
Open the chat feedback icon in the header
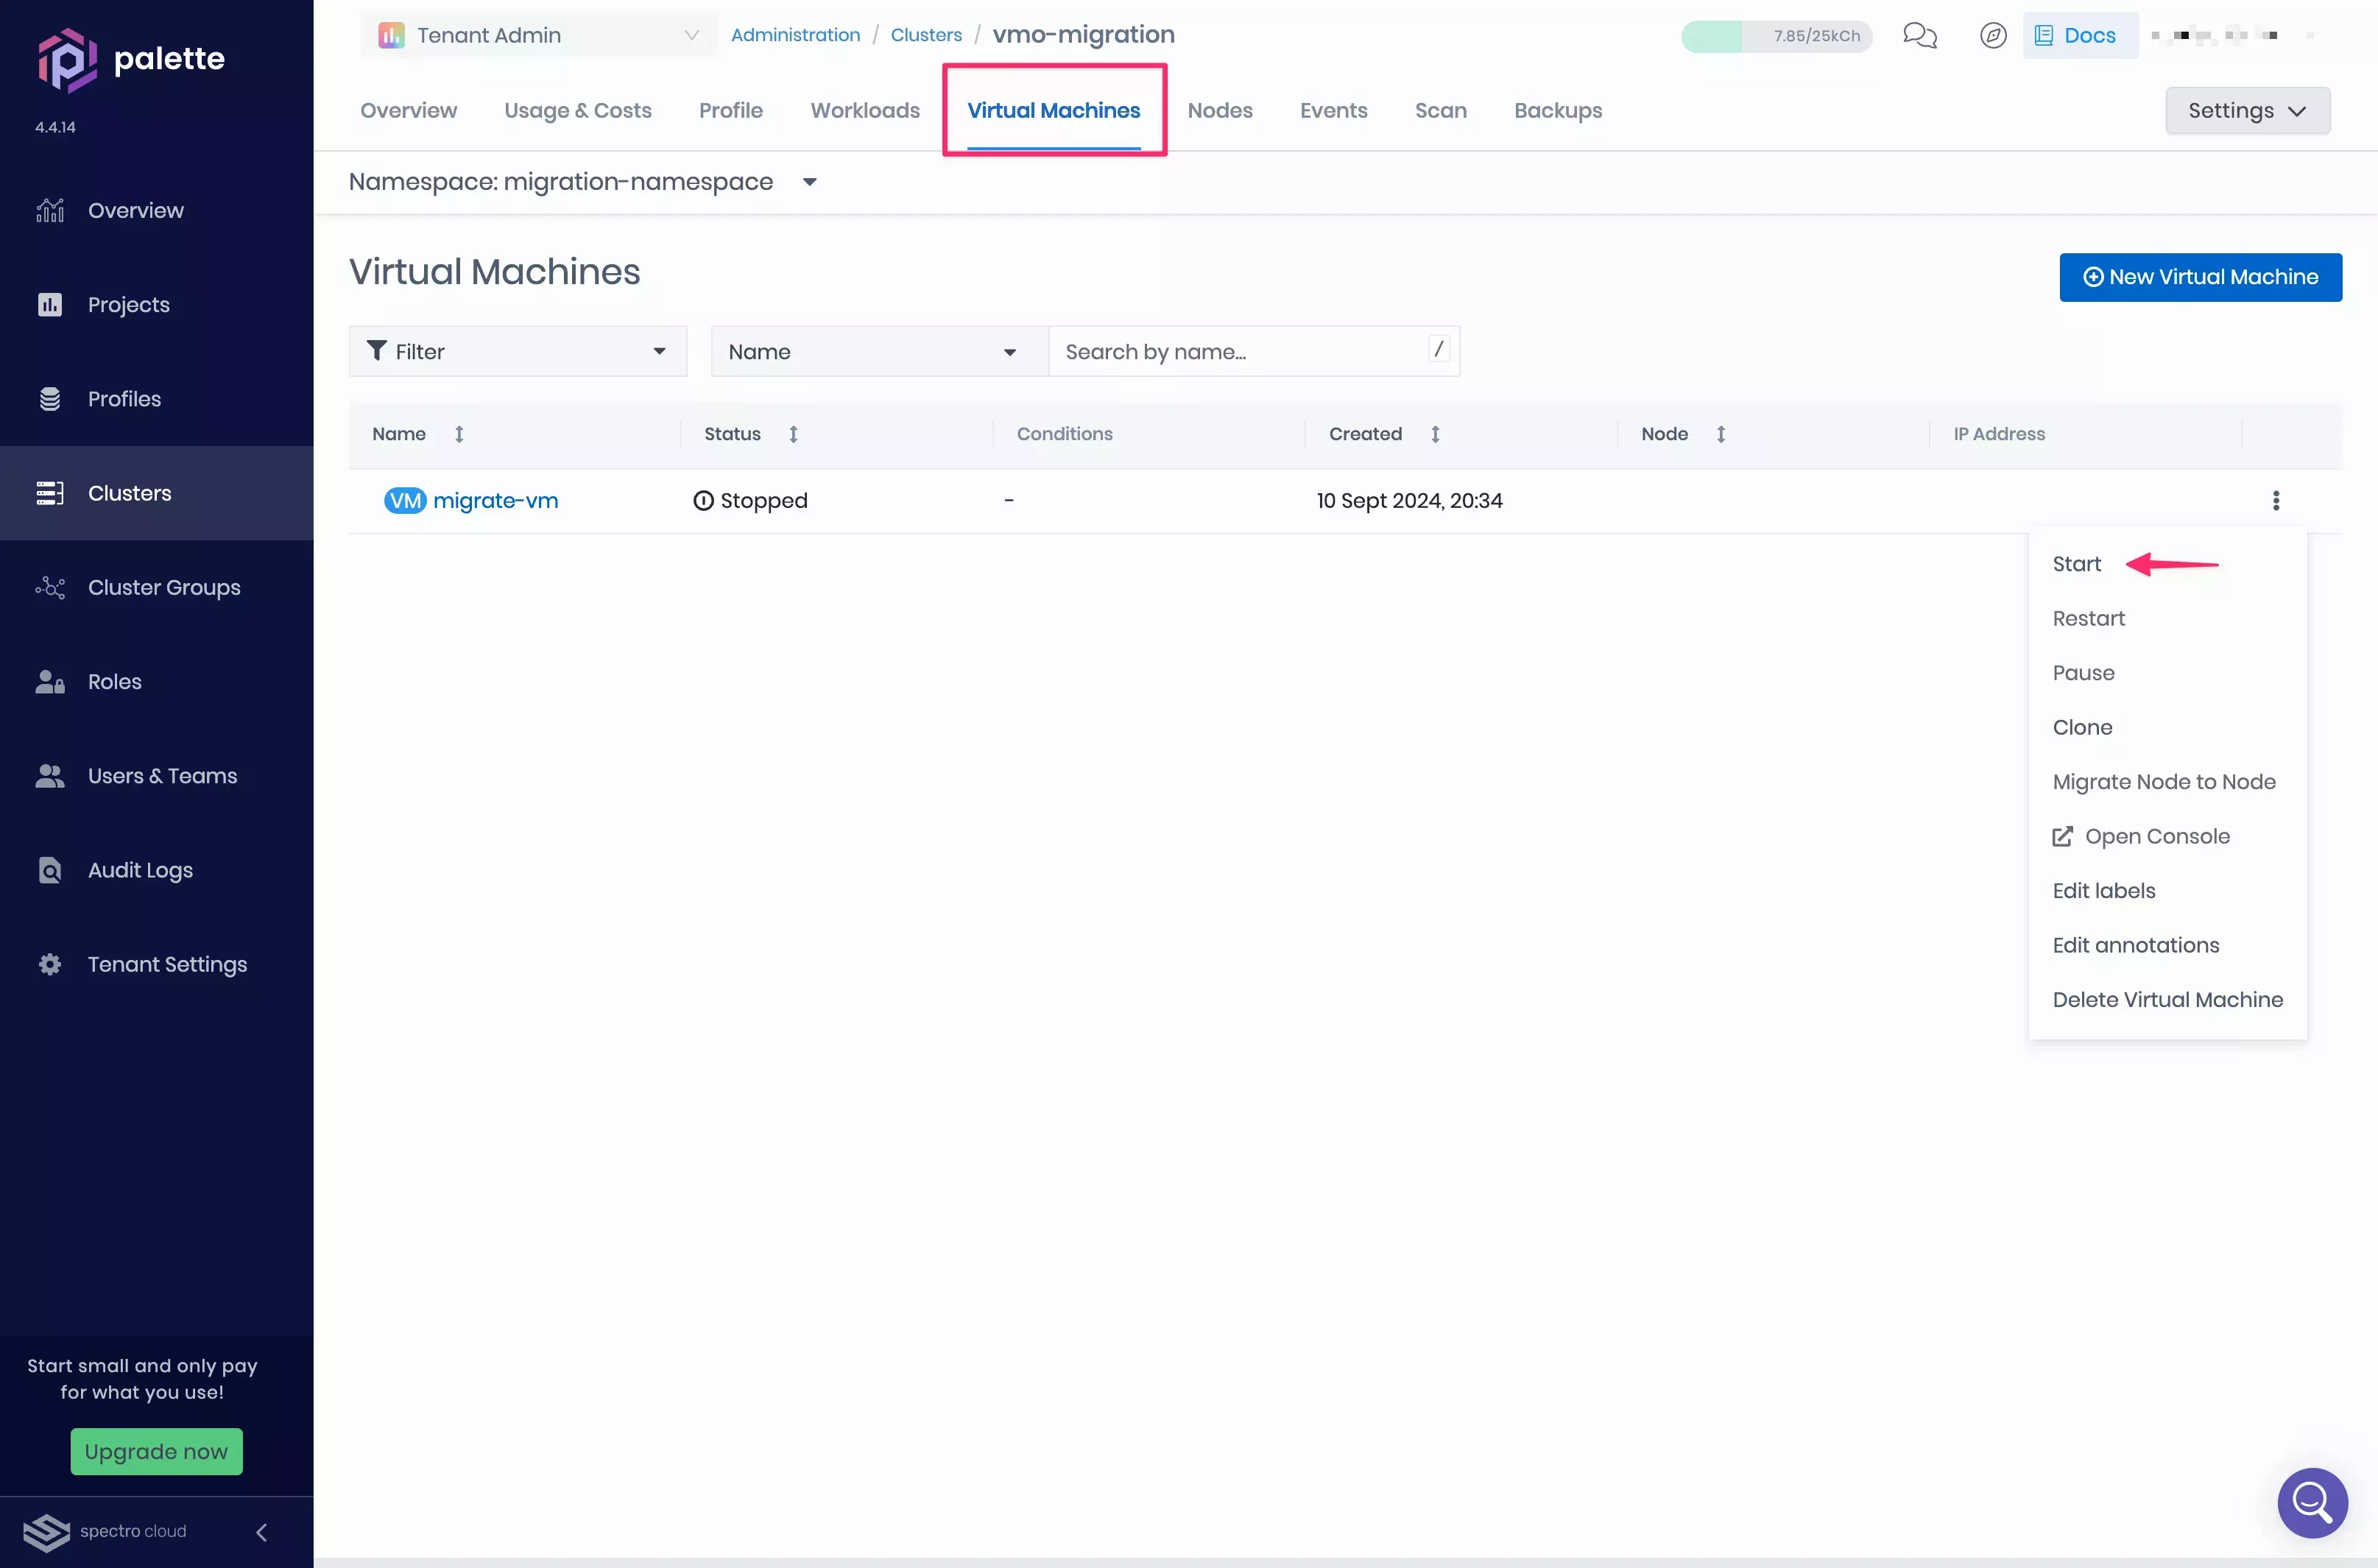pyautogui.click(x=1919, y=35)
